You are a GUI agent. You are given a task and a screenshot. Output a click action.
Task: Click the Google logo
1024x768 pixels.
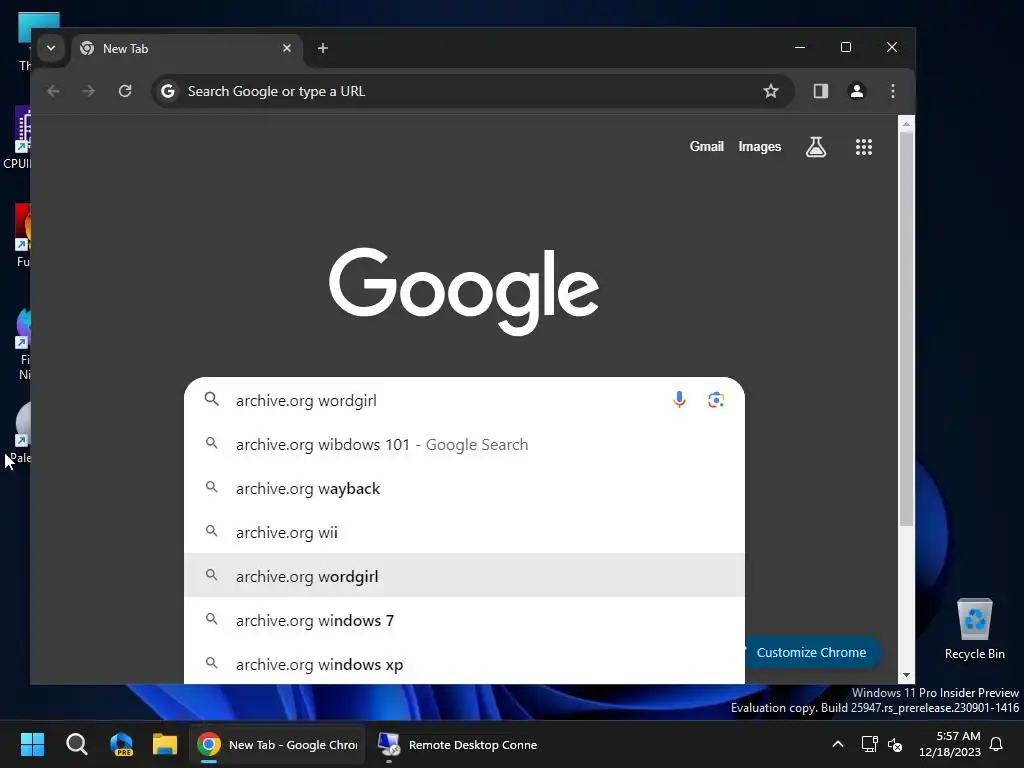coord(464,290)
